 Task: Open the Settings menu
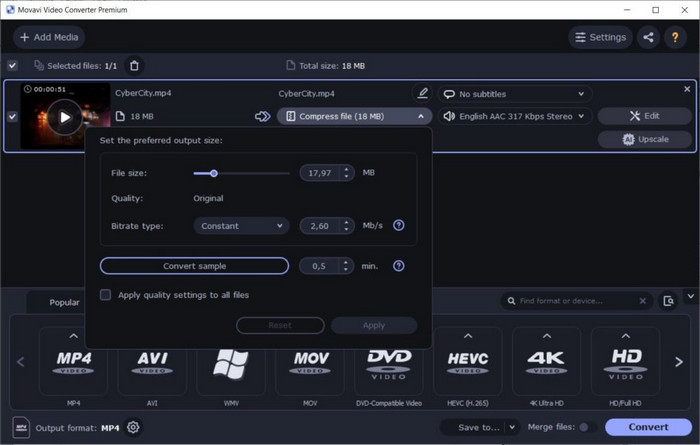[x=600, y=37]
